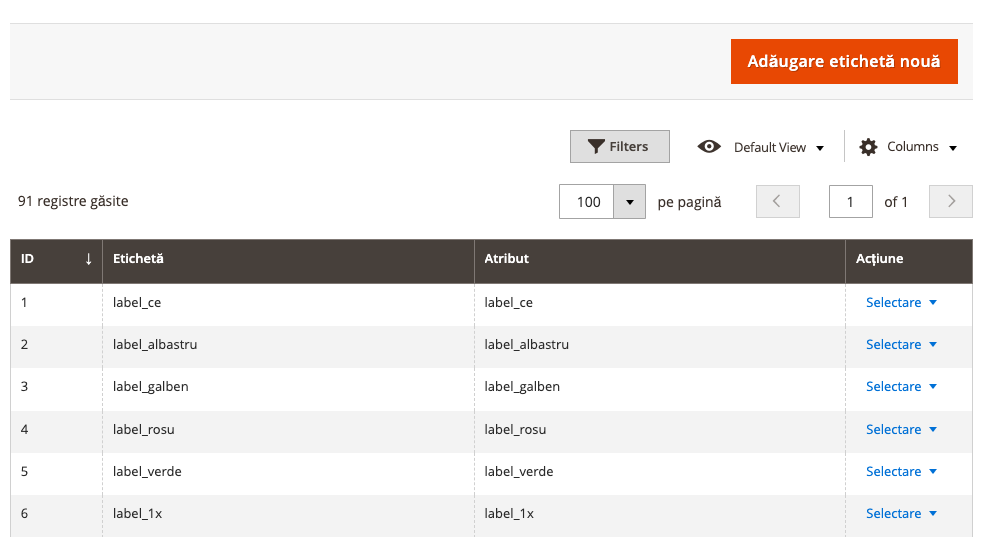Click the eye icon beside Default View
This screenshot has height=537, width=995.
(709, 147)
